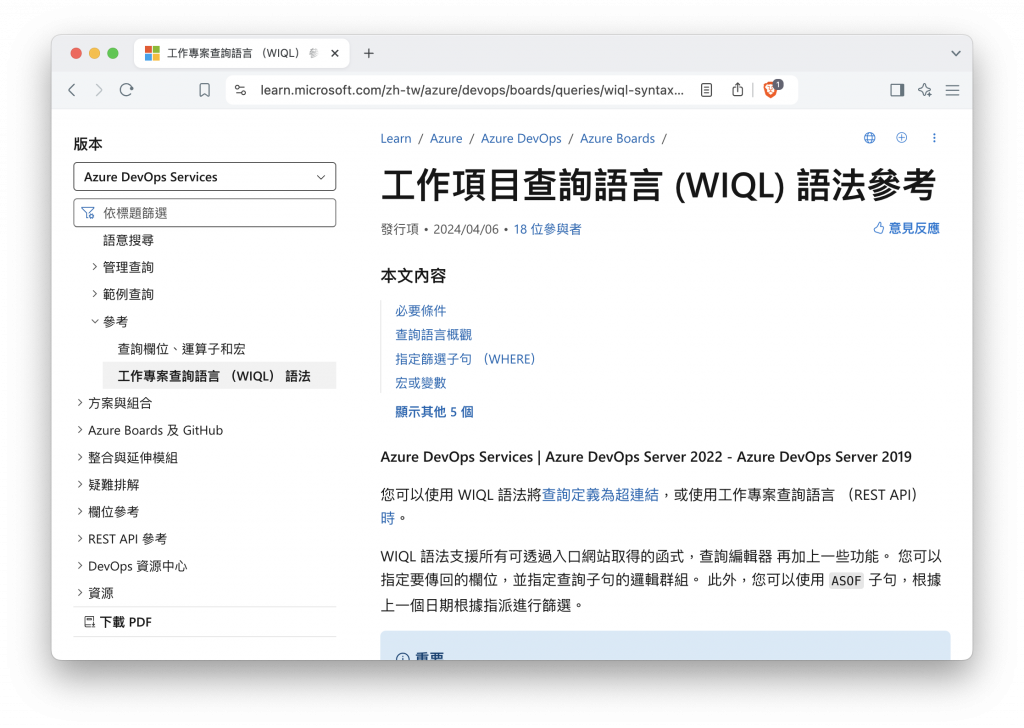Open the 查詢定義為超連結 link
1024x728 pixels.
tap(600, 495)
